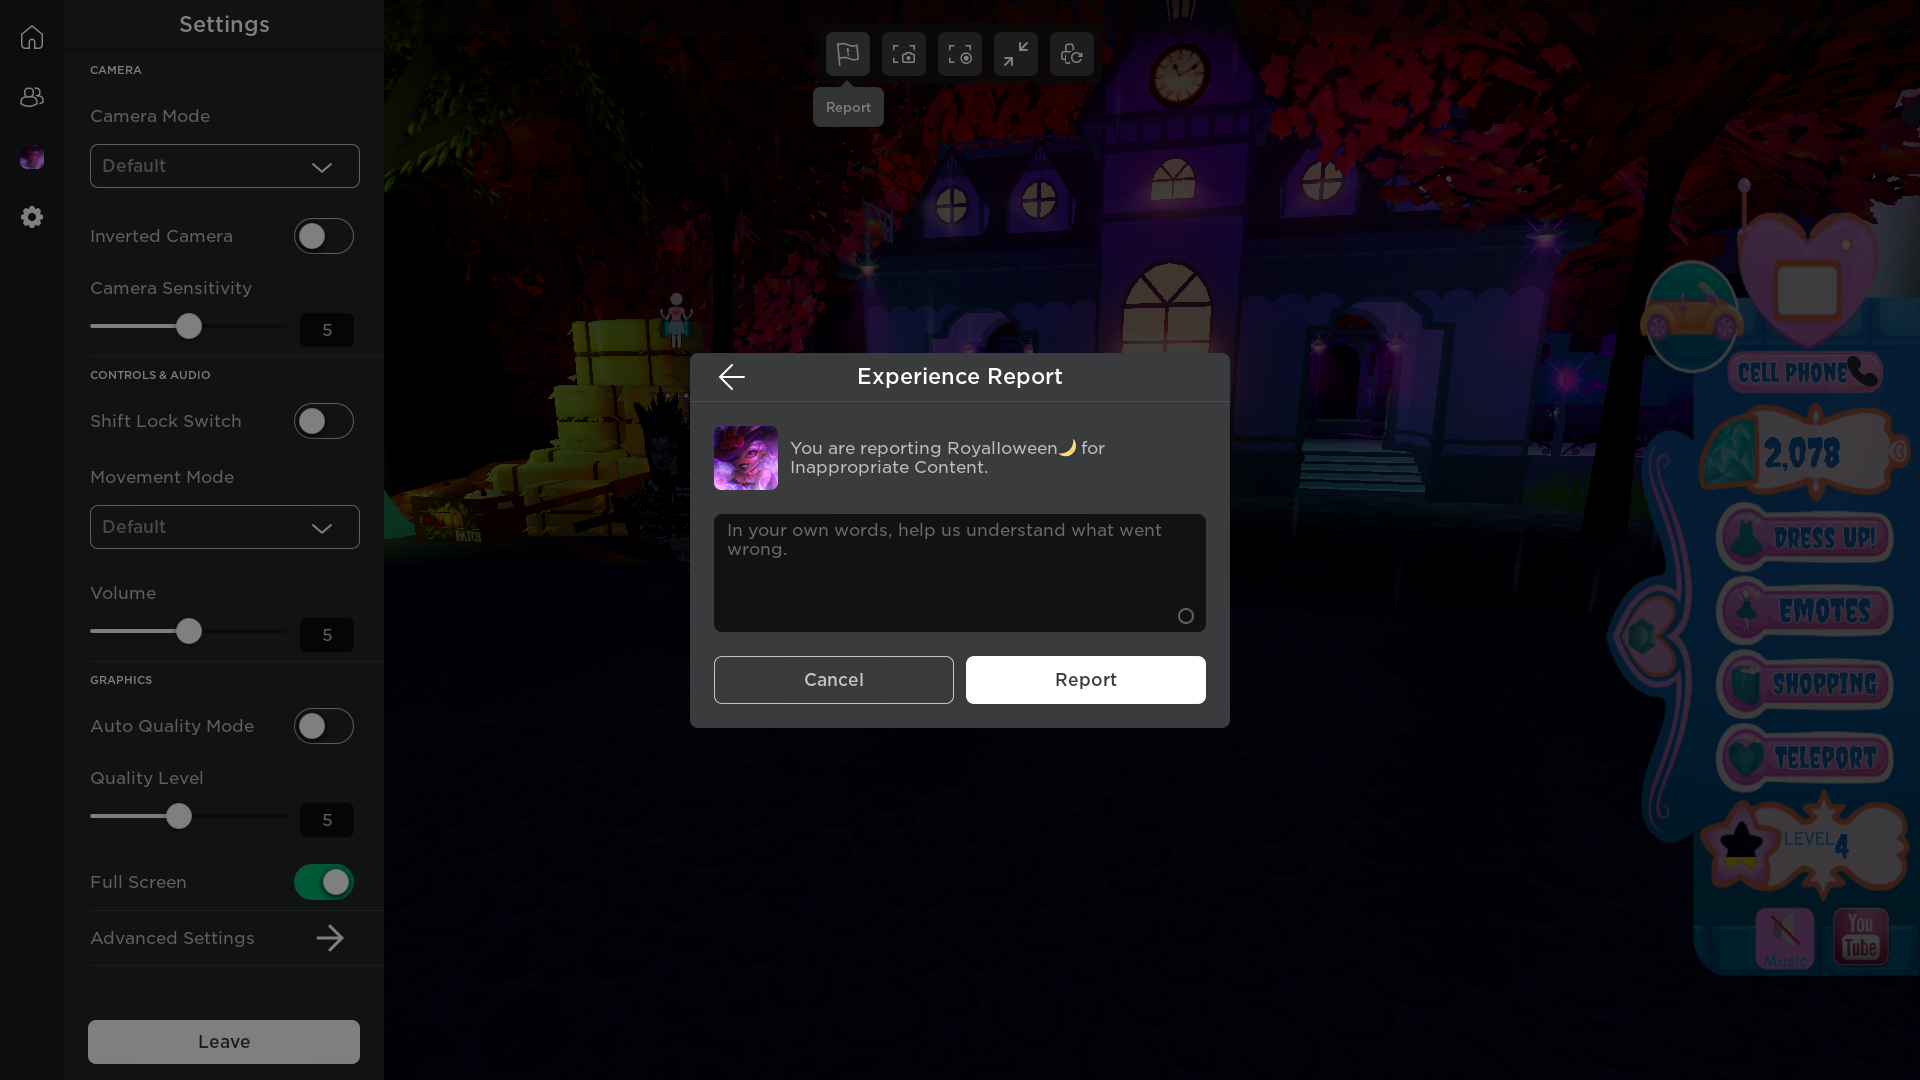The height and width of the screenshot is (1080, 1920).
Task: Drag the Camera Sensitivity slider
Action: click(190, 327)
